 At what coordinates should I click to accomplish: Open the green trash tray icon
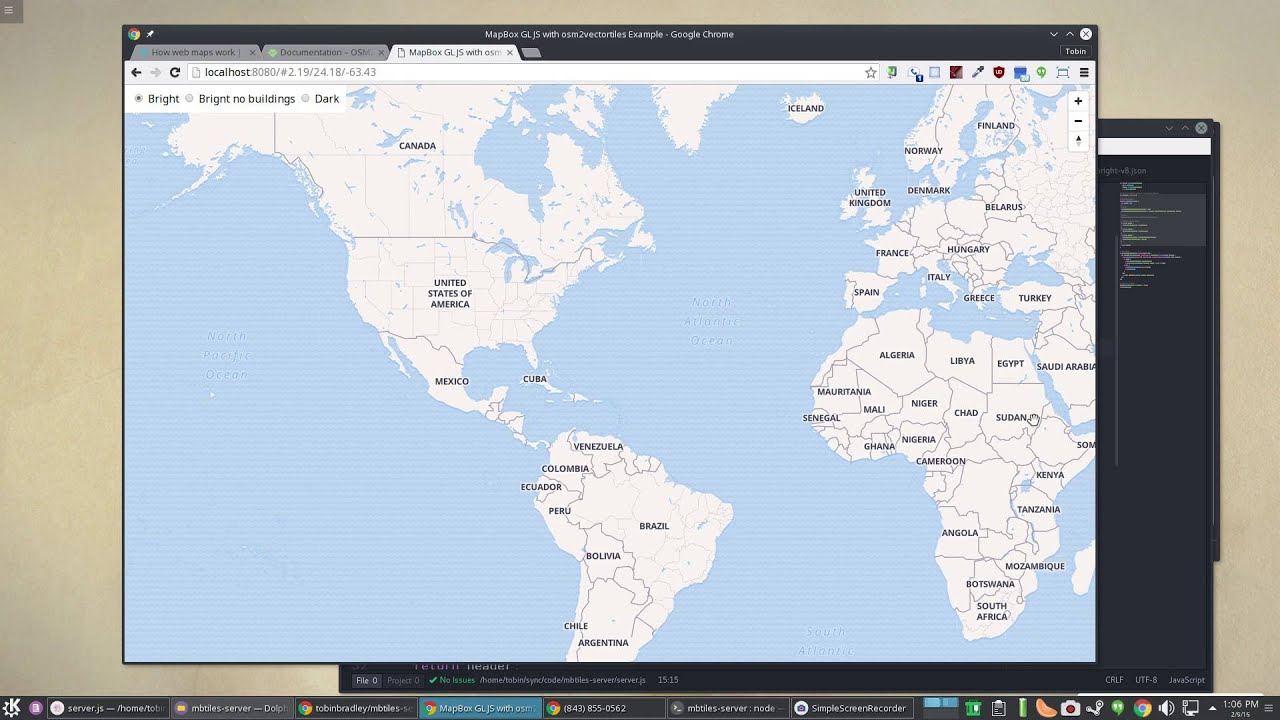click(973, 708)
